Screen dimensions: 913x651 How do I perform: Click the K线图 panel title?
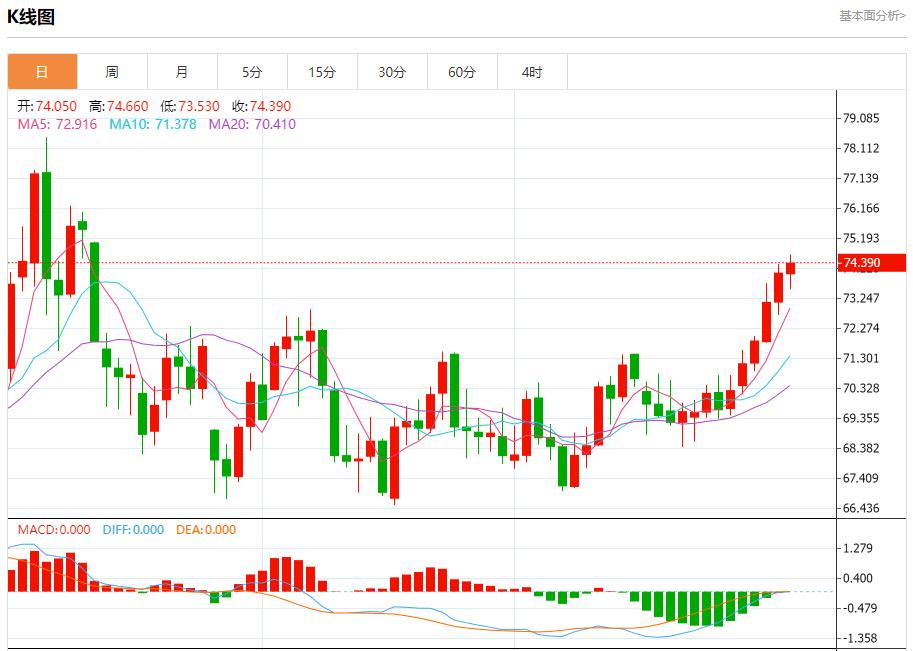[x=31, y=17]
